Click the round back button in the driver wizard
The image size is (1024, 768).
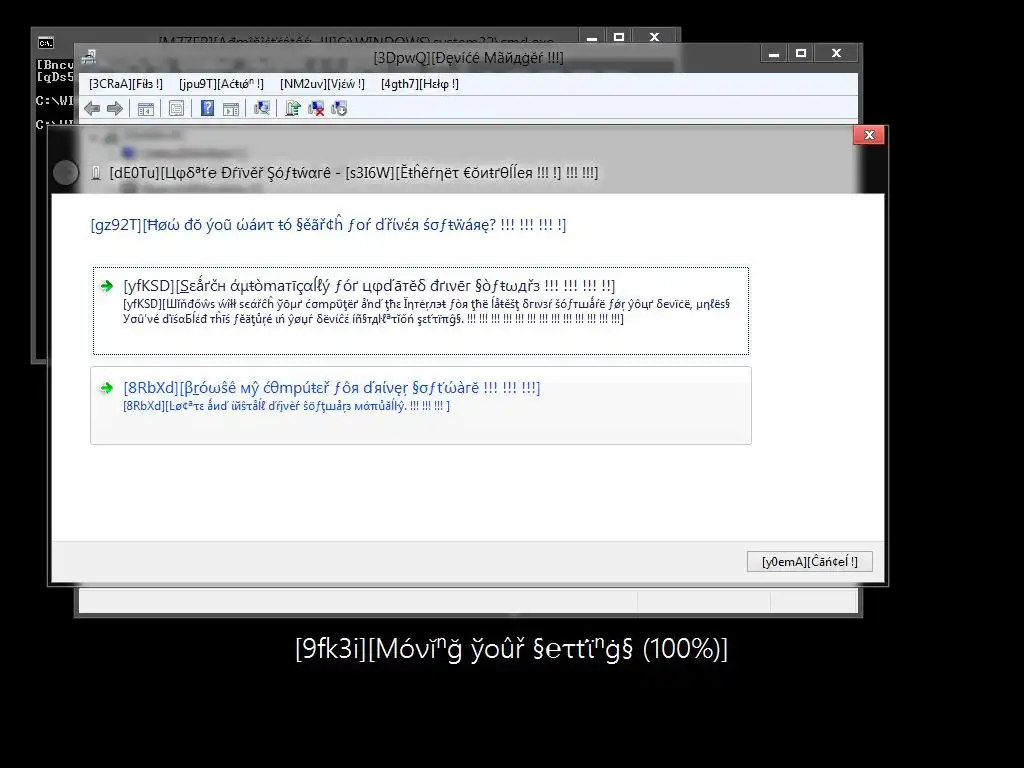(65, 172)
